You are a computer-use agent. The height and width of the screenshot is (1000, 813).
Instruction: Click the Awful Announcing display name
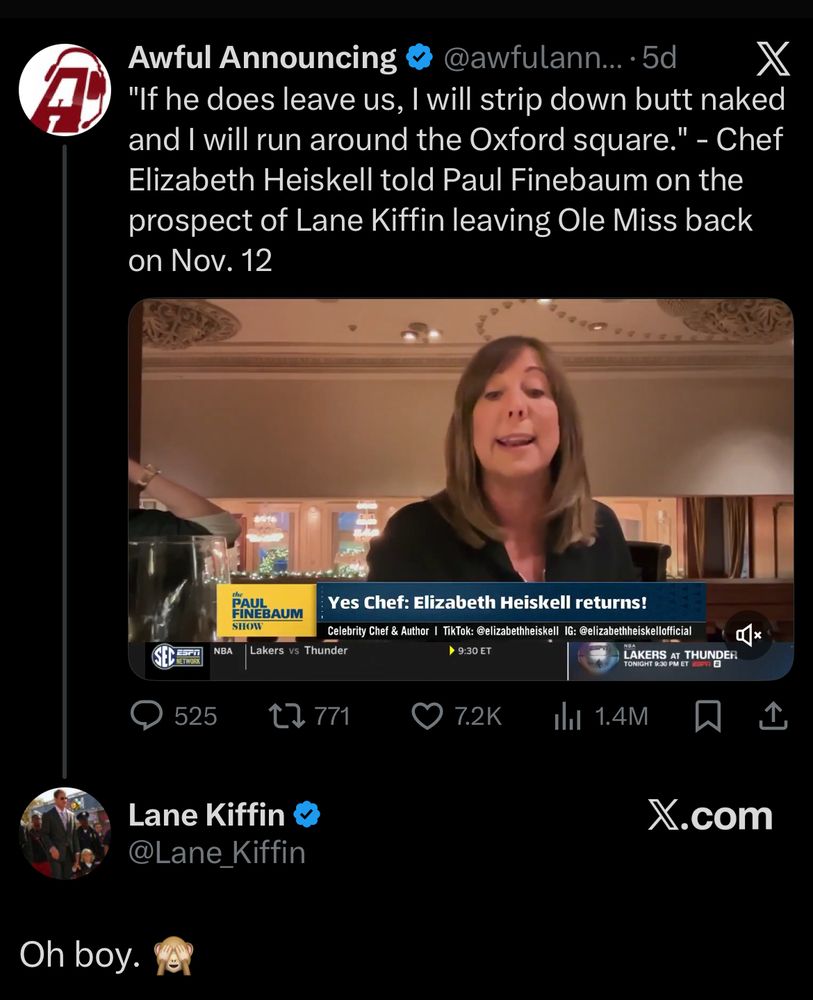tap(262, 58)
